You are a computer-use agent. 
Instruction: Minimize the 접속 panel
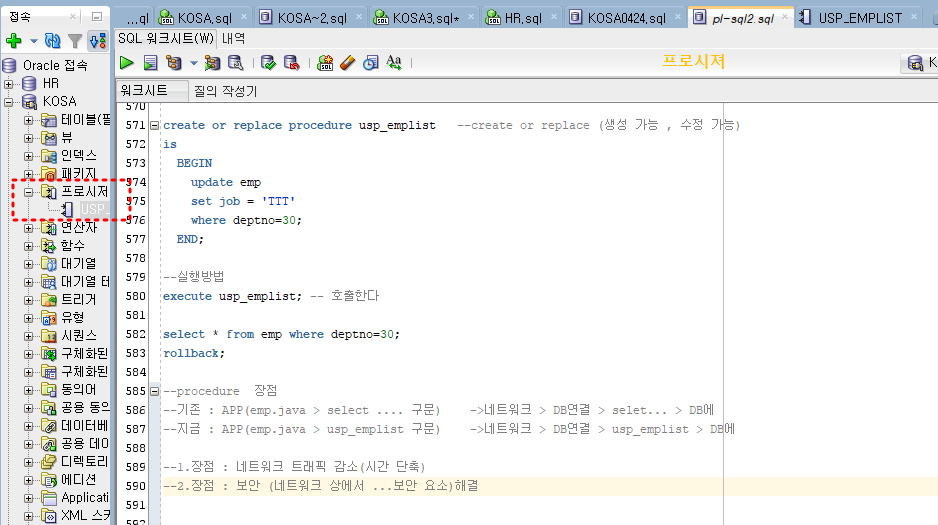97,16
